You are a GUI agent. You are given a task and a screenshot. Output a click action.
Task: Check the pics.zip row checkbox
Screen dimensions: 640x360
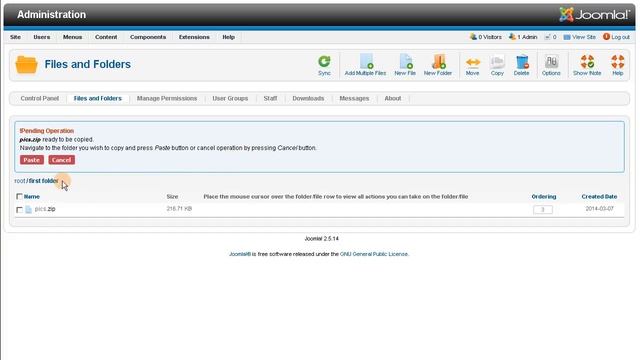point(19,209)
